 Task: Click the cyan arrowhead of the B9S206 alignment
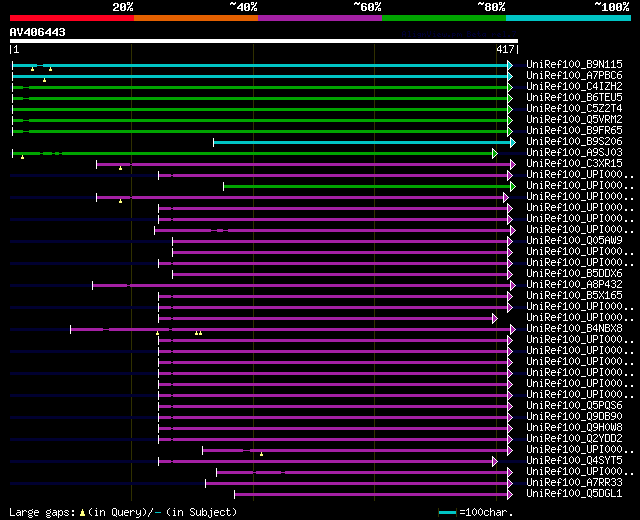pos(513,142)
